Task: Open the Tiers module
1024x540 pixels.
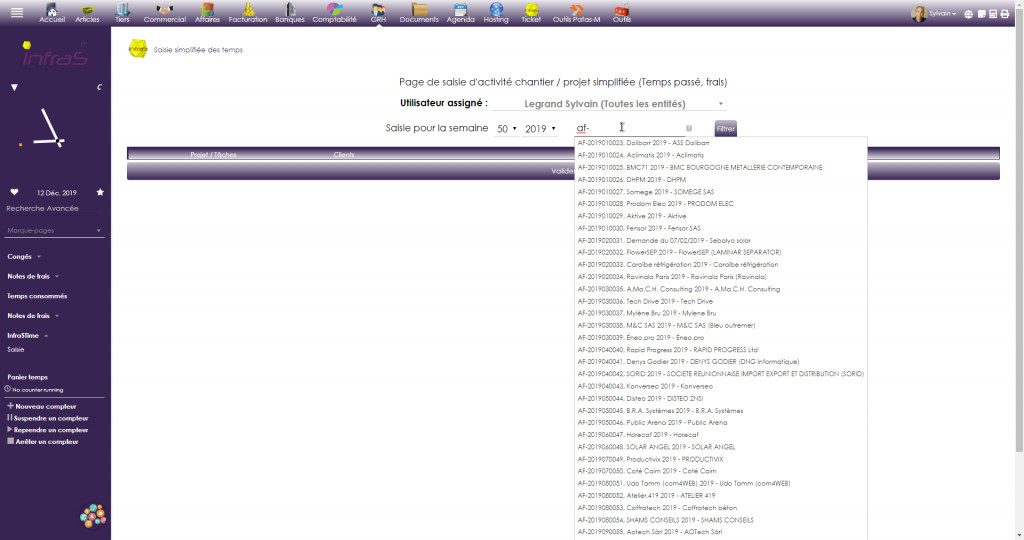Action: tap(122, 13)
